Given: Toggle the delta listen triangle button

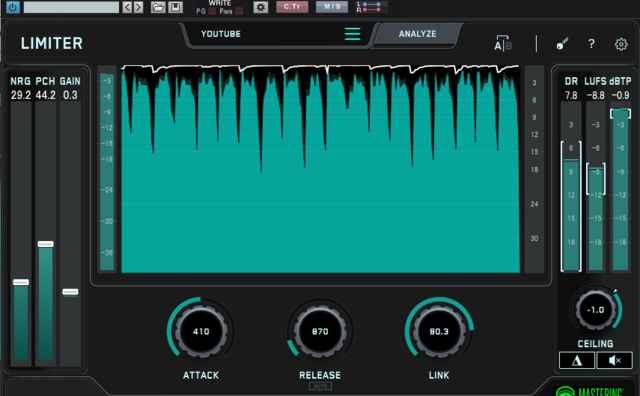Looking at the screenshot, I should coord(577,360).
